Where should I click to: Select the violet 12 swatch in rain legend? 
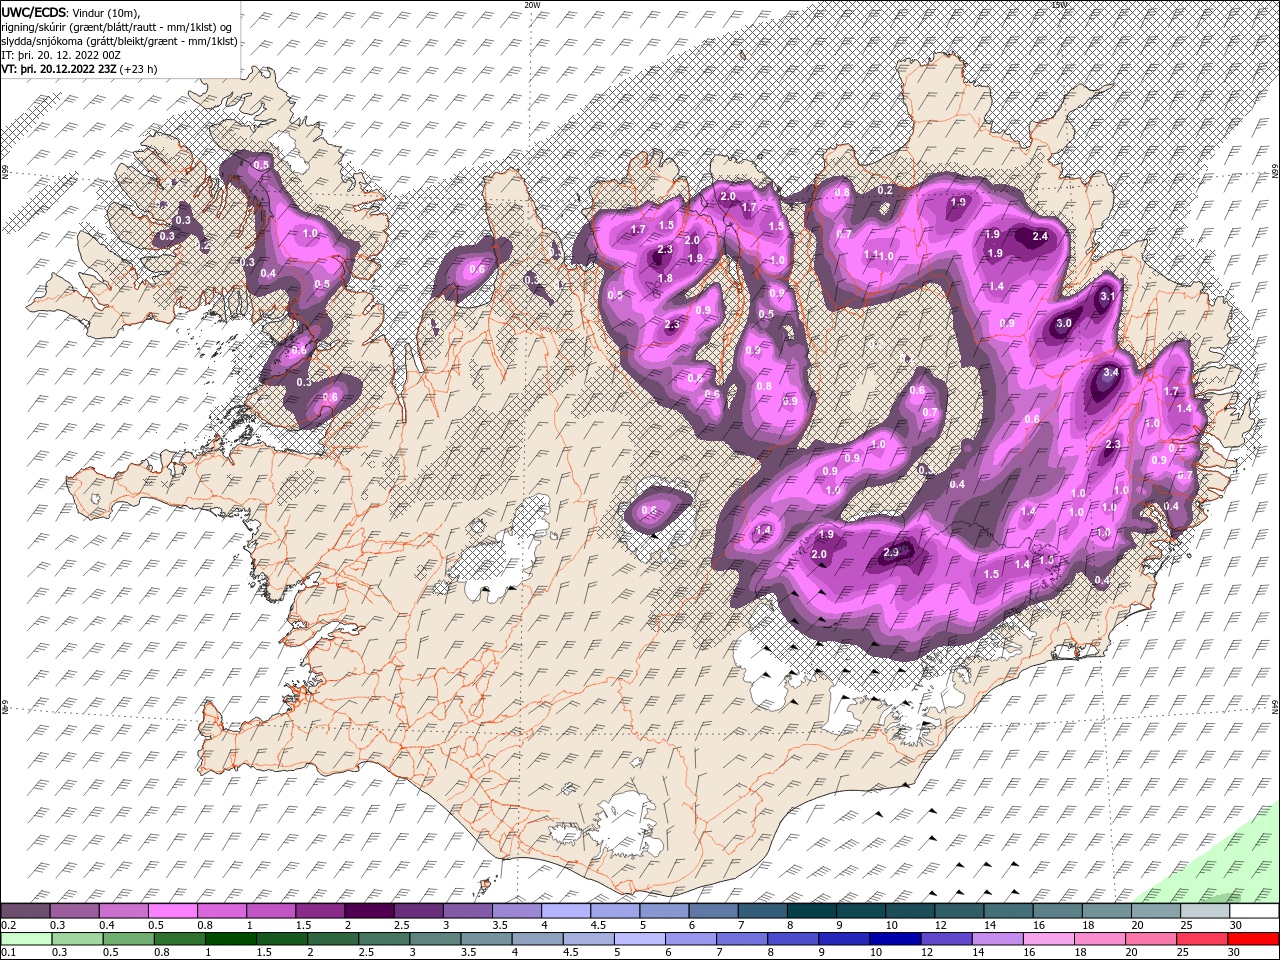click(947, 939)
